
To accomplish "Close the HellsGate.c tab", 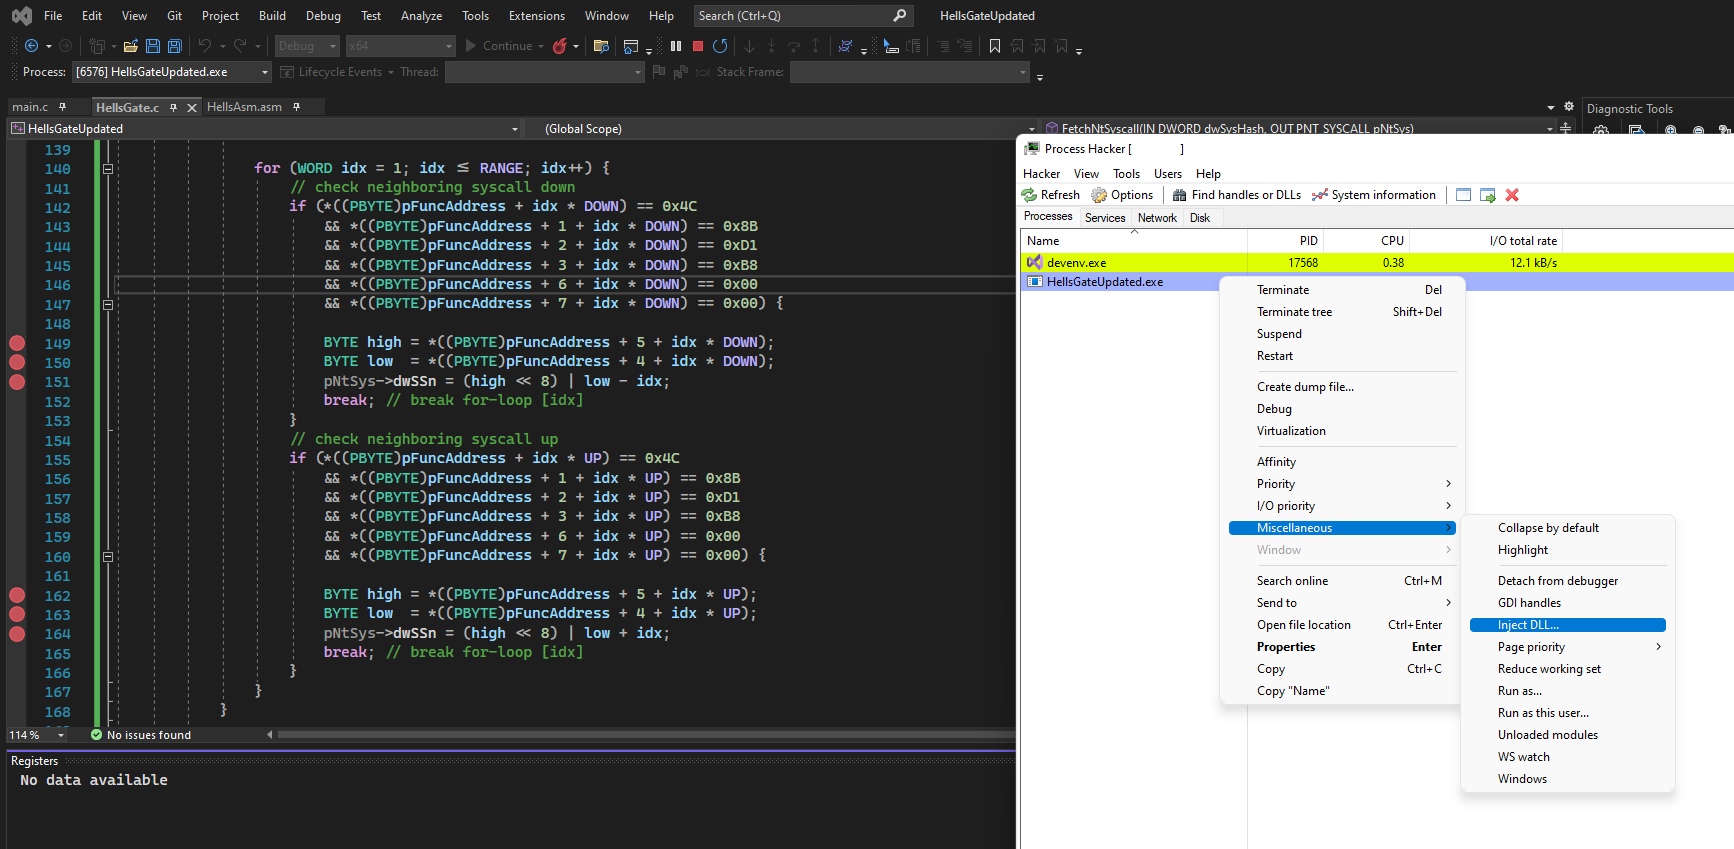I will [192, 108].
